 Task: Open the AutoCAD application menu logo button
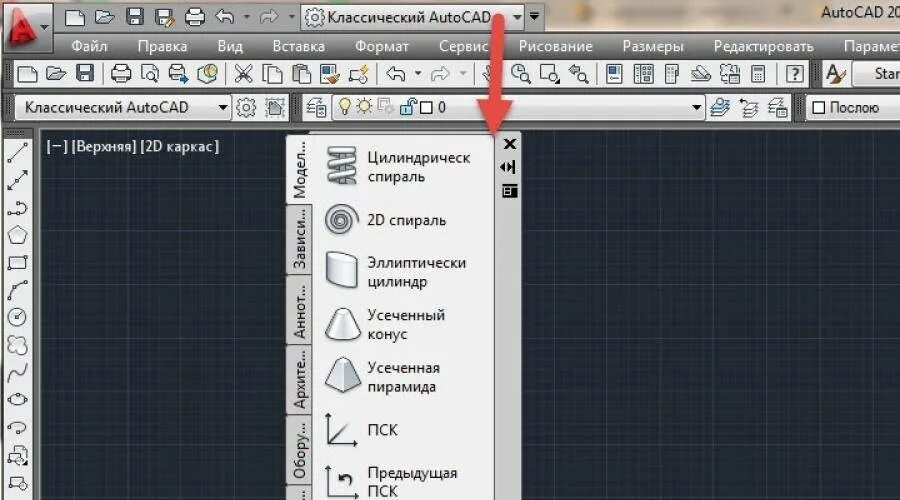[27, 26]
